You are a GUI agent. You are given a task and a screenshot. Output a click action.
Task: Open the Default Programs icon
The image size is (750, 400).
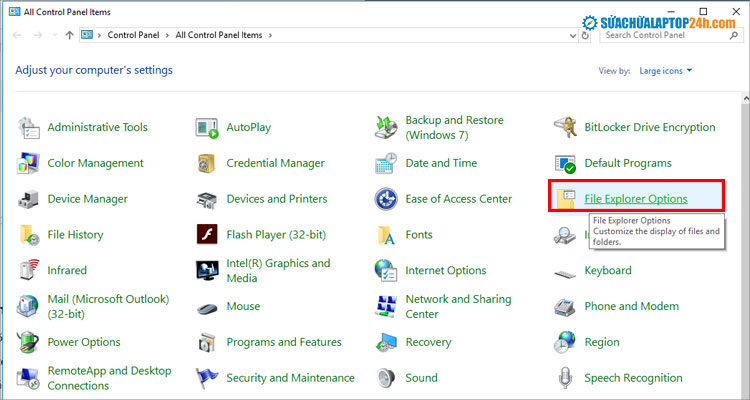(565, 163)
